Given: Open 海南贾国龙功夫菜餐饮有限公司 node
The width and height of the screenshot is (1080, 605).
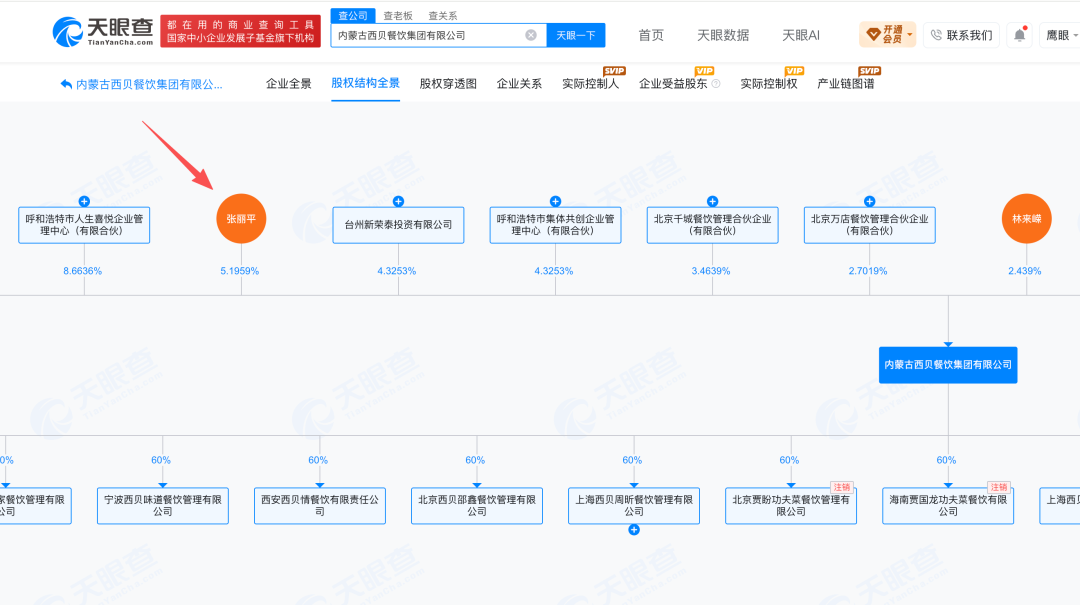Looking at the screenshot, I should tap(948, 506).
